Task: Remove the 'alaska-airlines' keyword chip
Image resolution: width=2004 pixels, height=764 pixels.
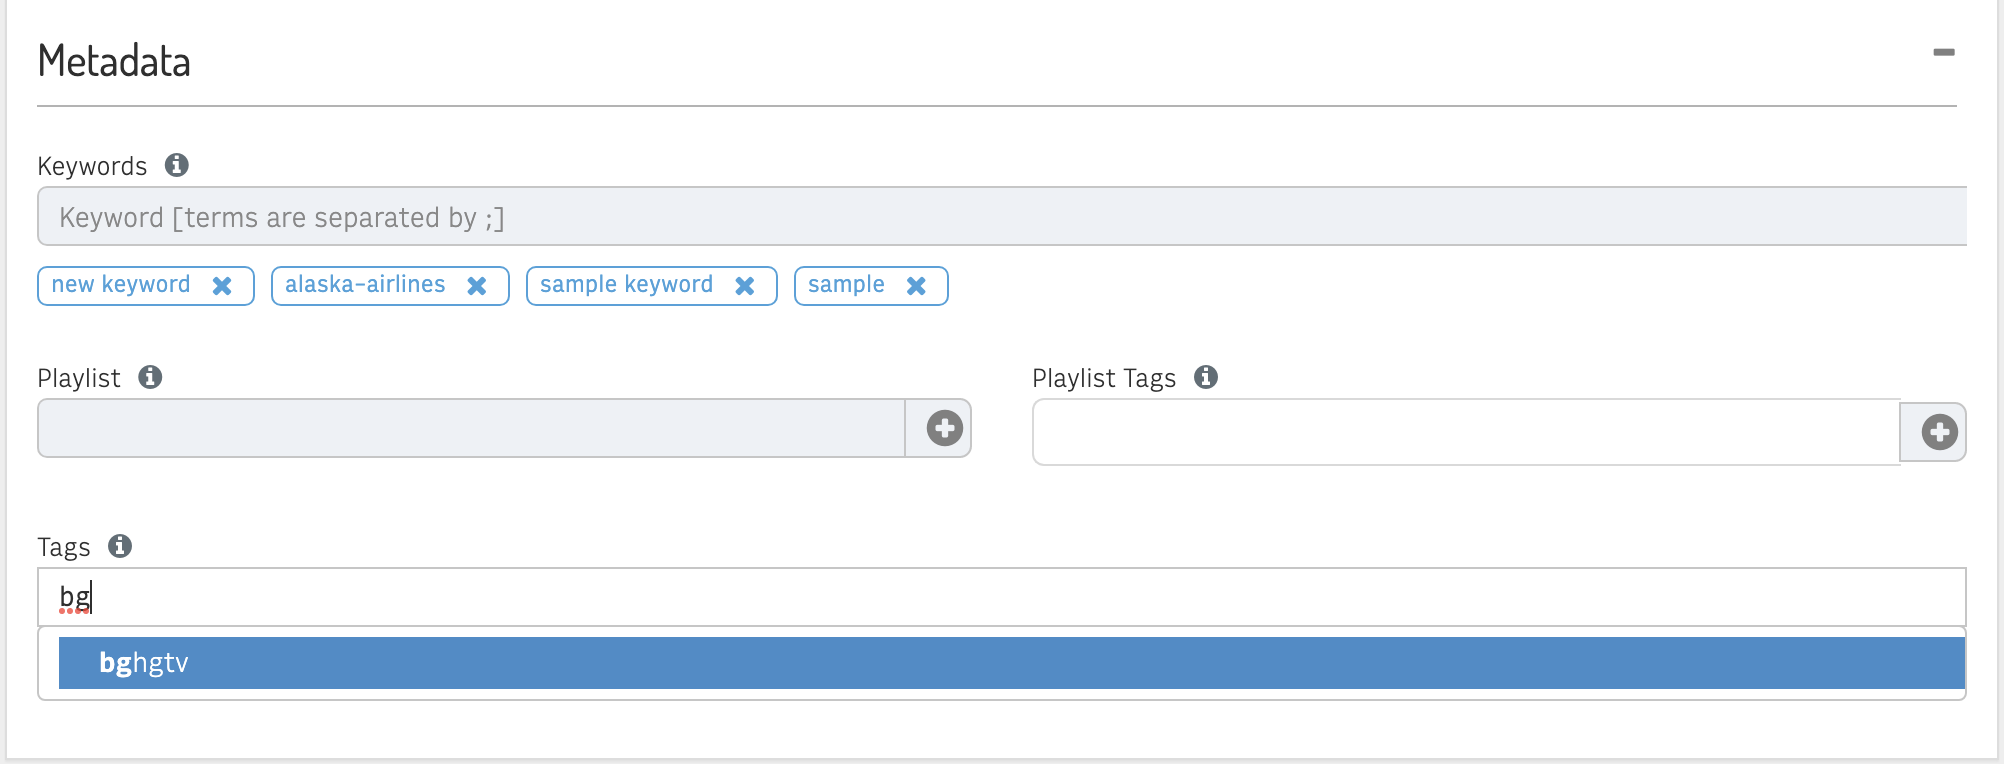Action: [477, 286]
